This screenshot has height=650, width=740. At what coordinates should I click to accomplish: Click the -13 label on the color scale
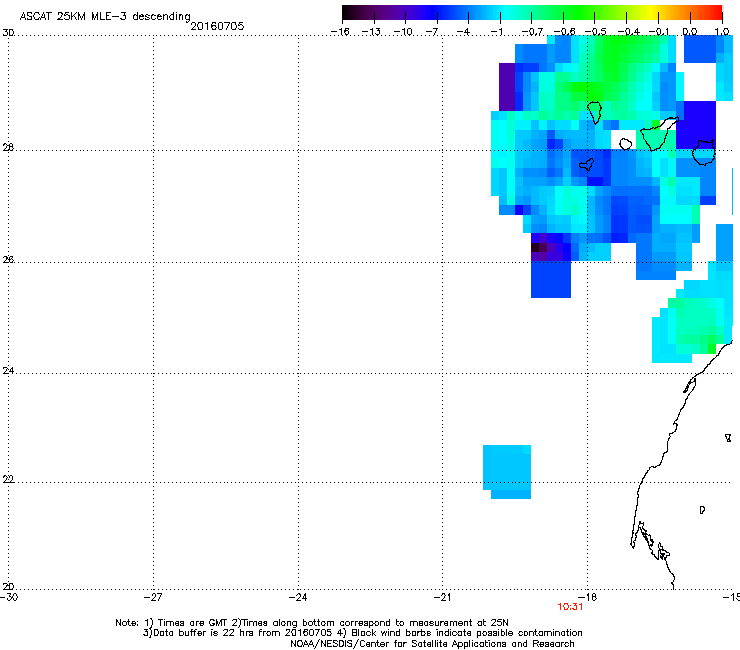pos(371,32)
